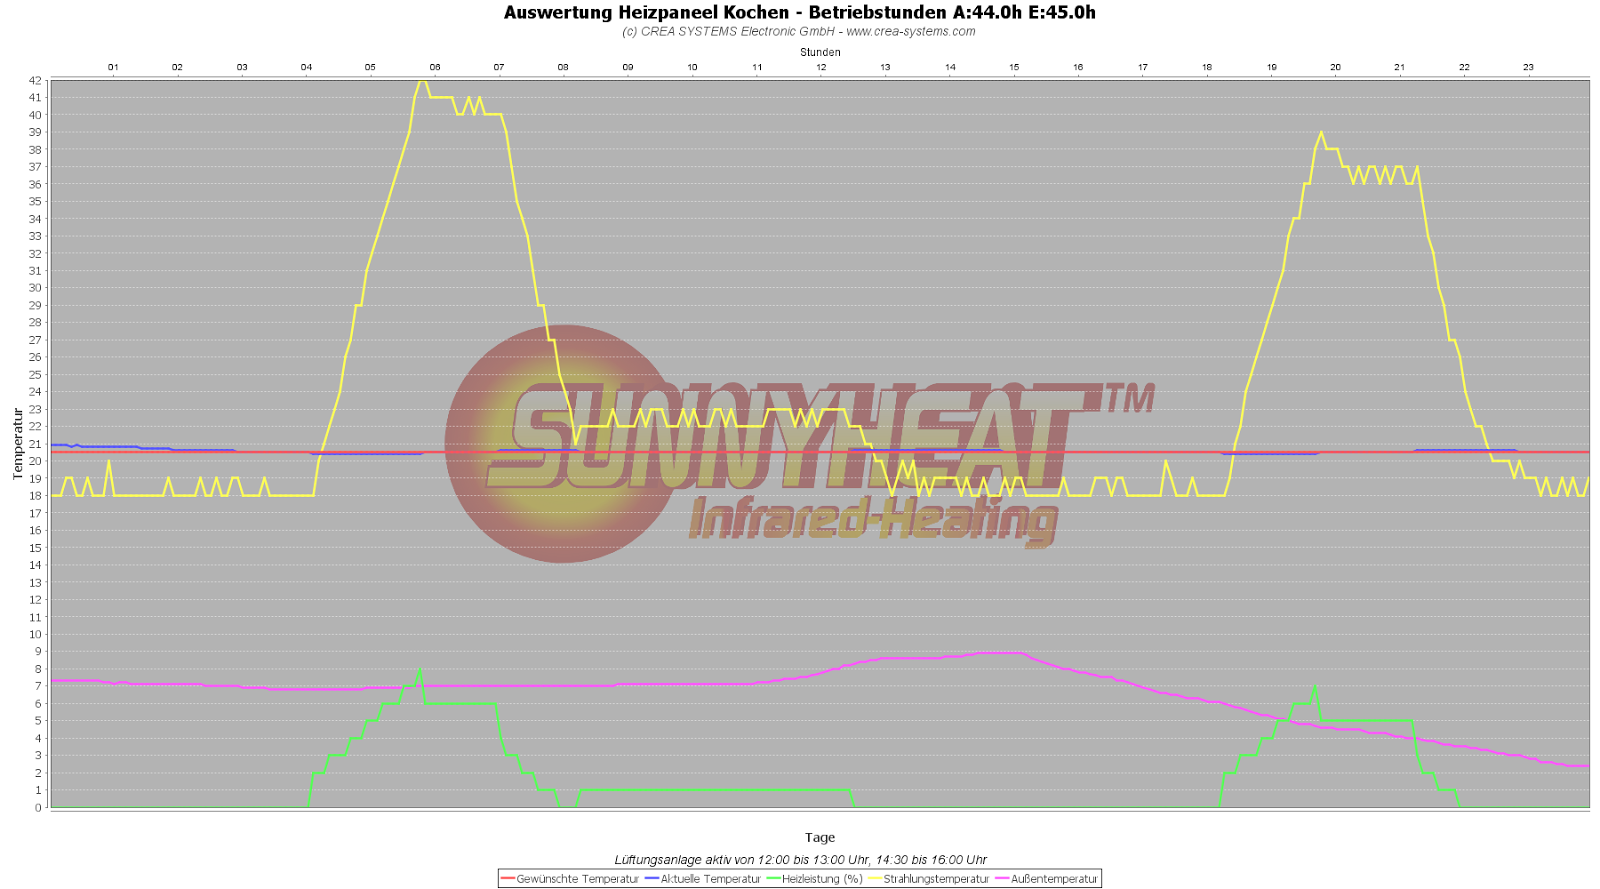
Task: Click temperature tick '30' on left axis
Action: click(x=35, y=288)
